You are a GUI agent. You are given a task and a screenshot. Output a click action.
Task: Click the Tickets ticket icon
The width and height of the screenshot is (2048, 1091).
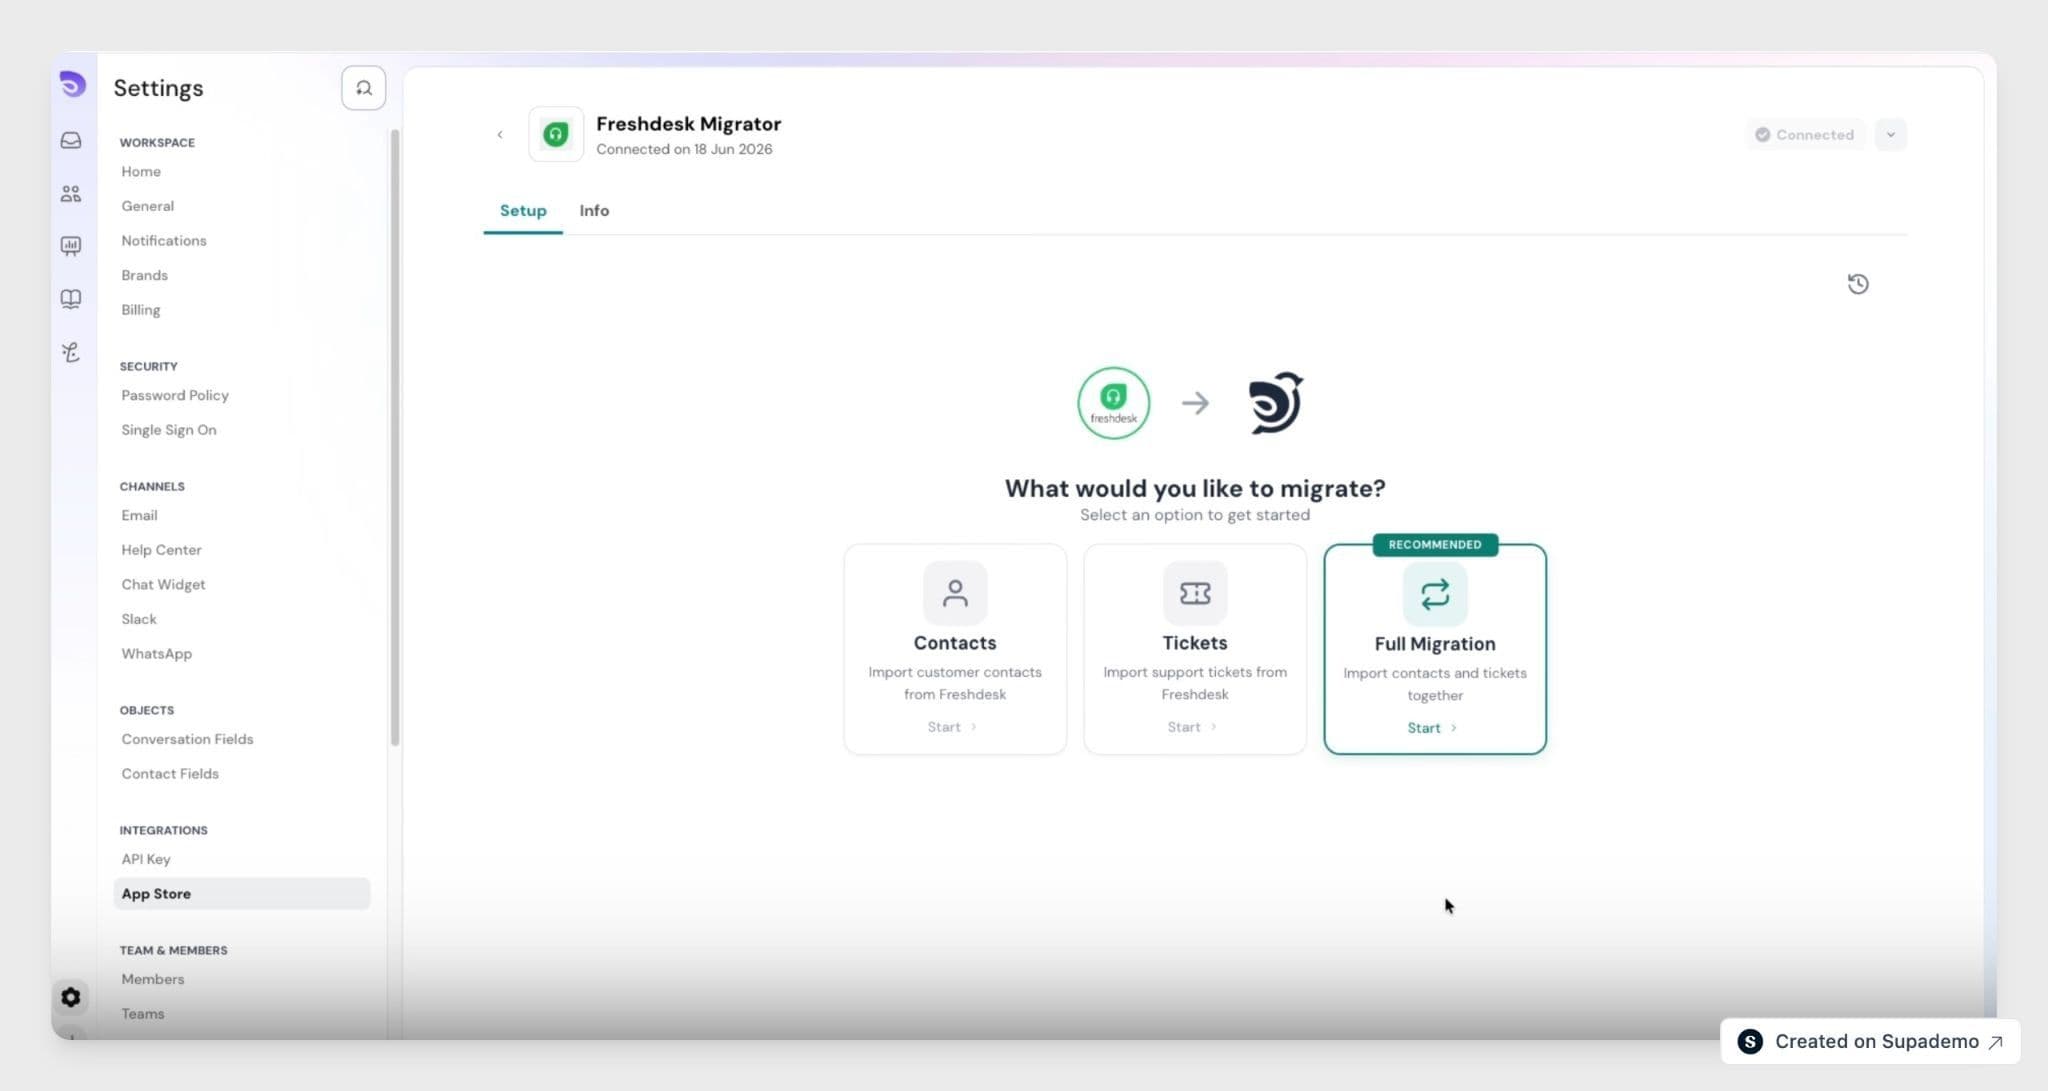[x=1195, y=593]
